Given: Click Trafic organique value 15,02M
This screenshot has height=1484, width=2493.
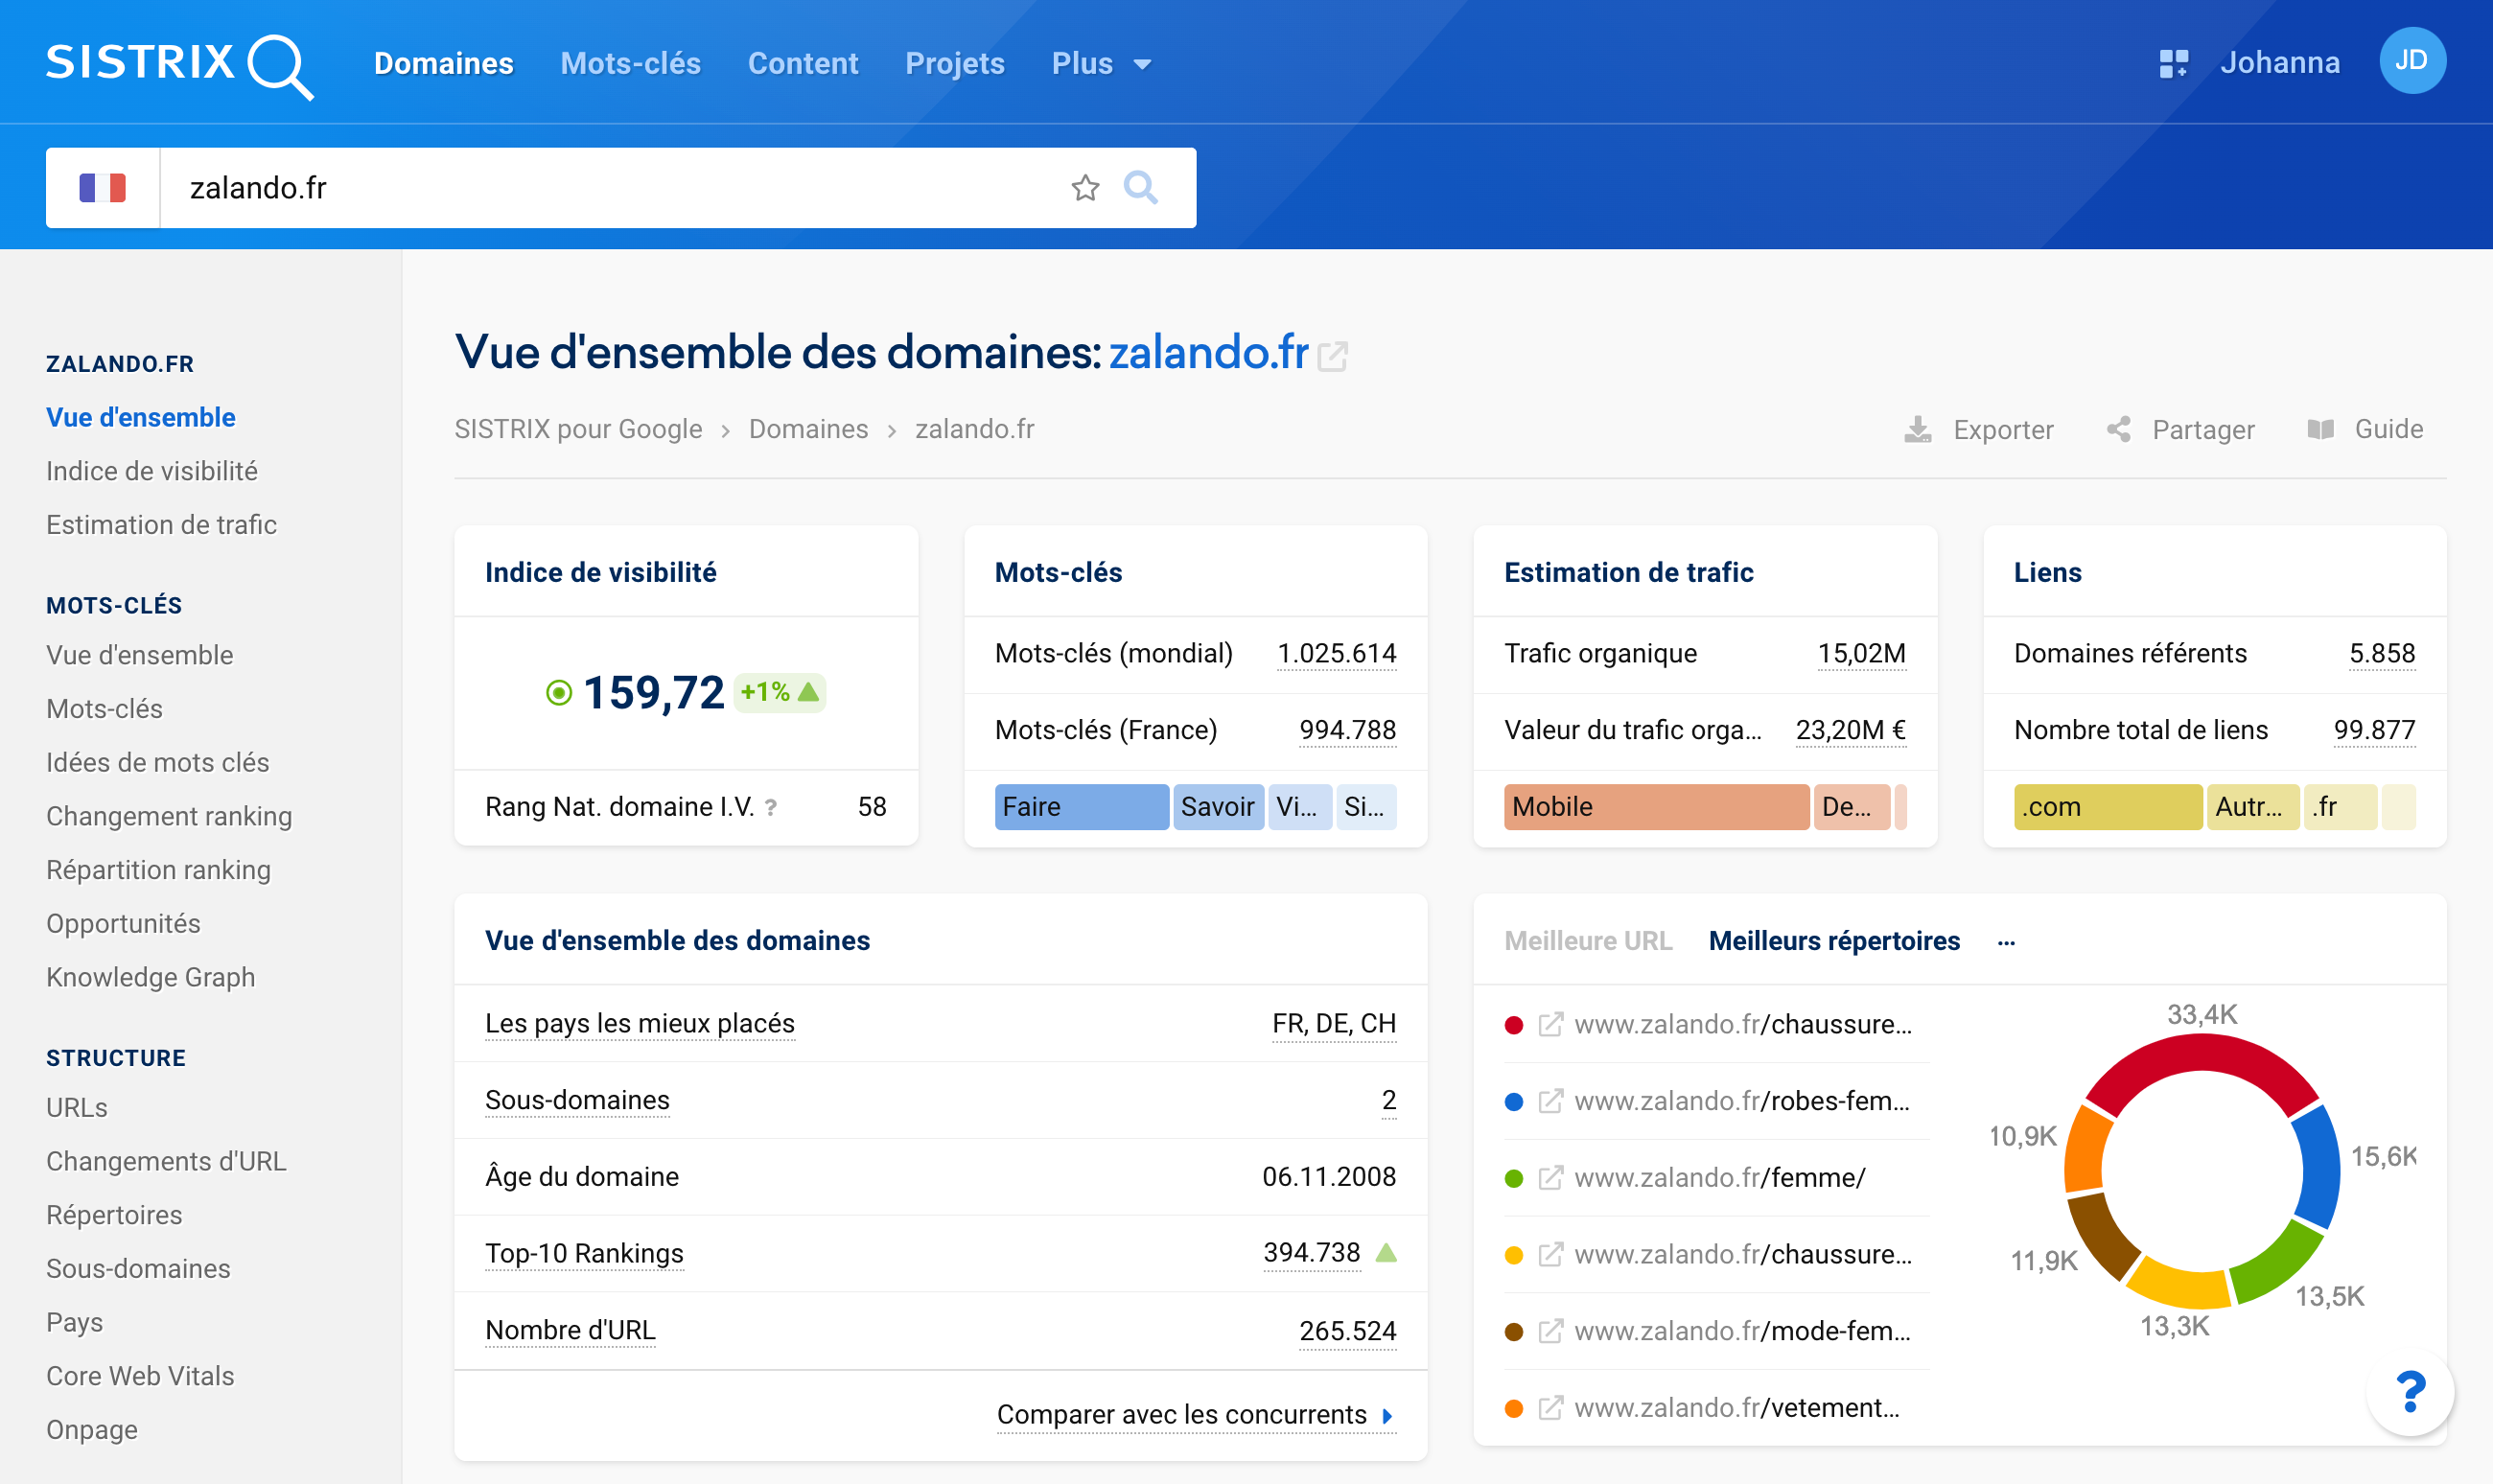Looking at the screenshot, I should point(1861,654).
